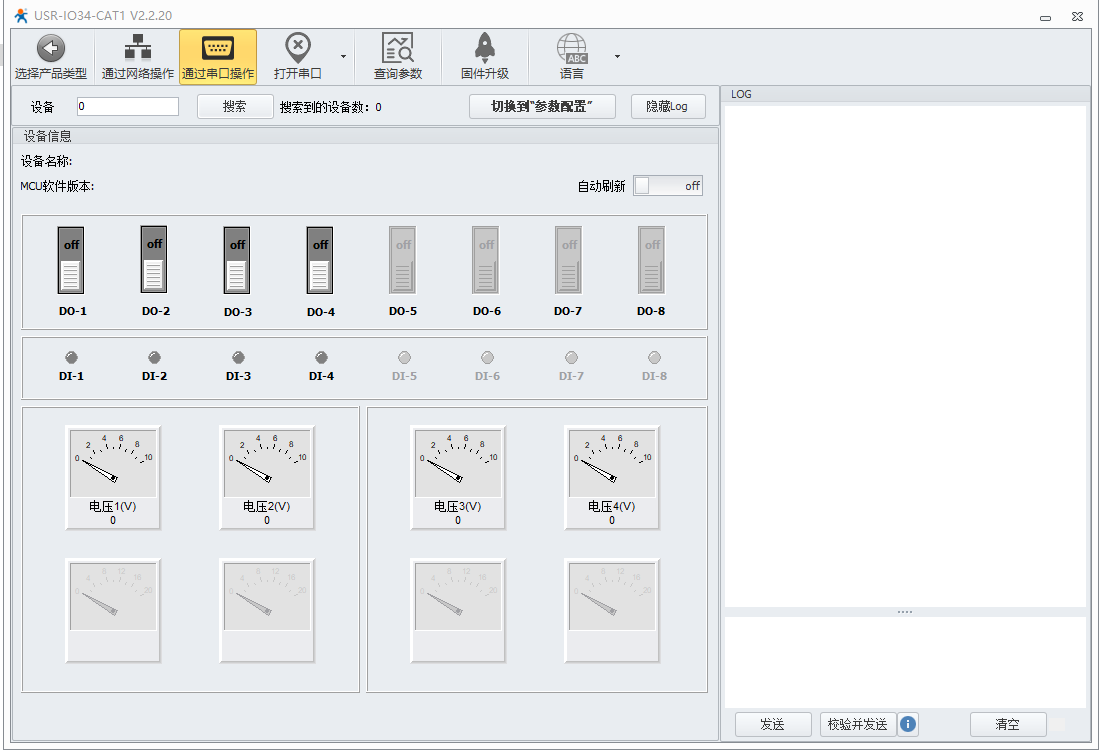Viewport: 1103px width, 756px height.
Task: Click the back arrow to select product type
Action: [x=50, y=49]
